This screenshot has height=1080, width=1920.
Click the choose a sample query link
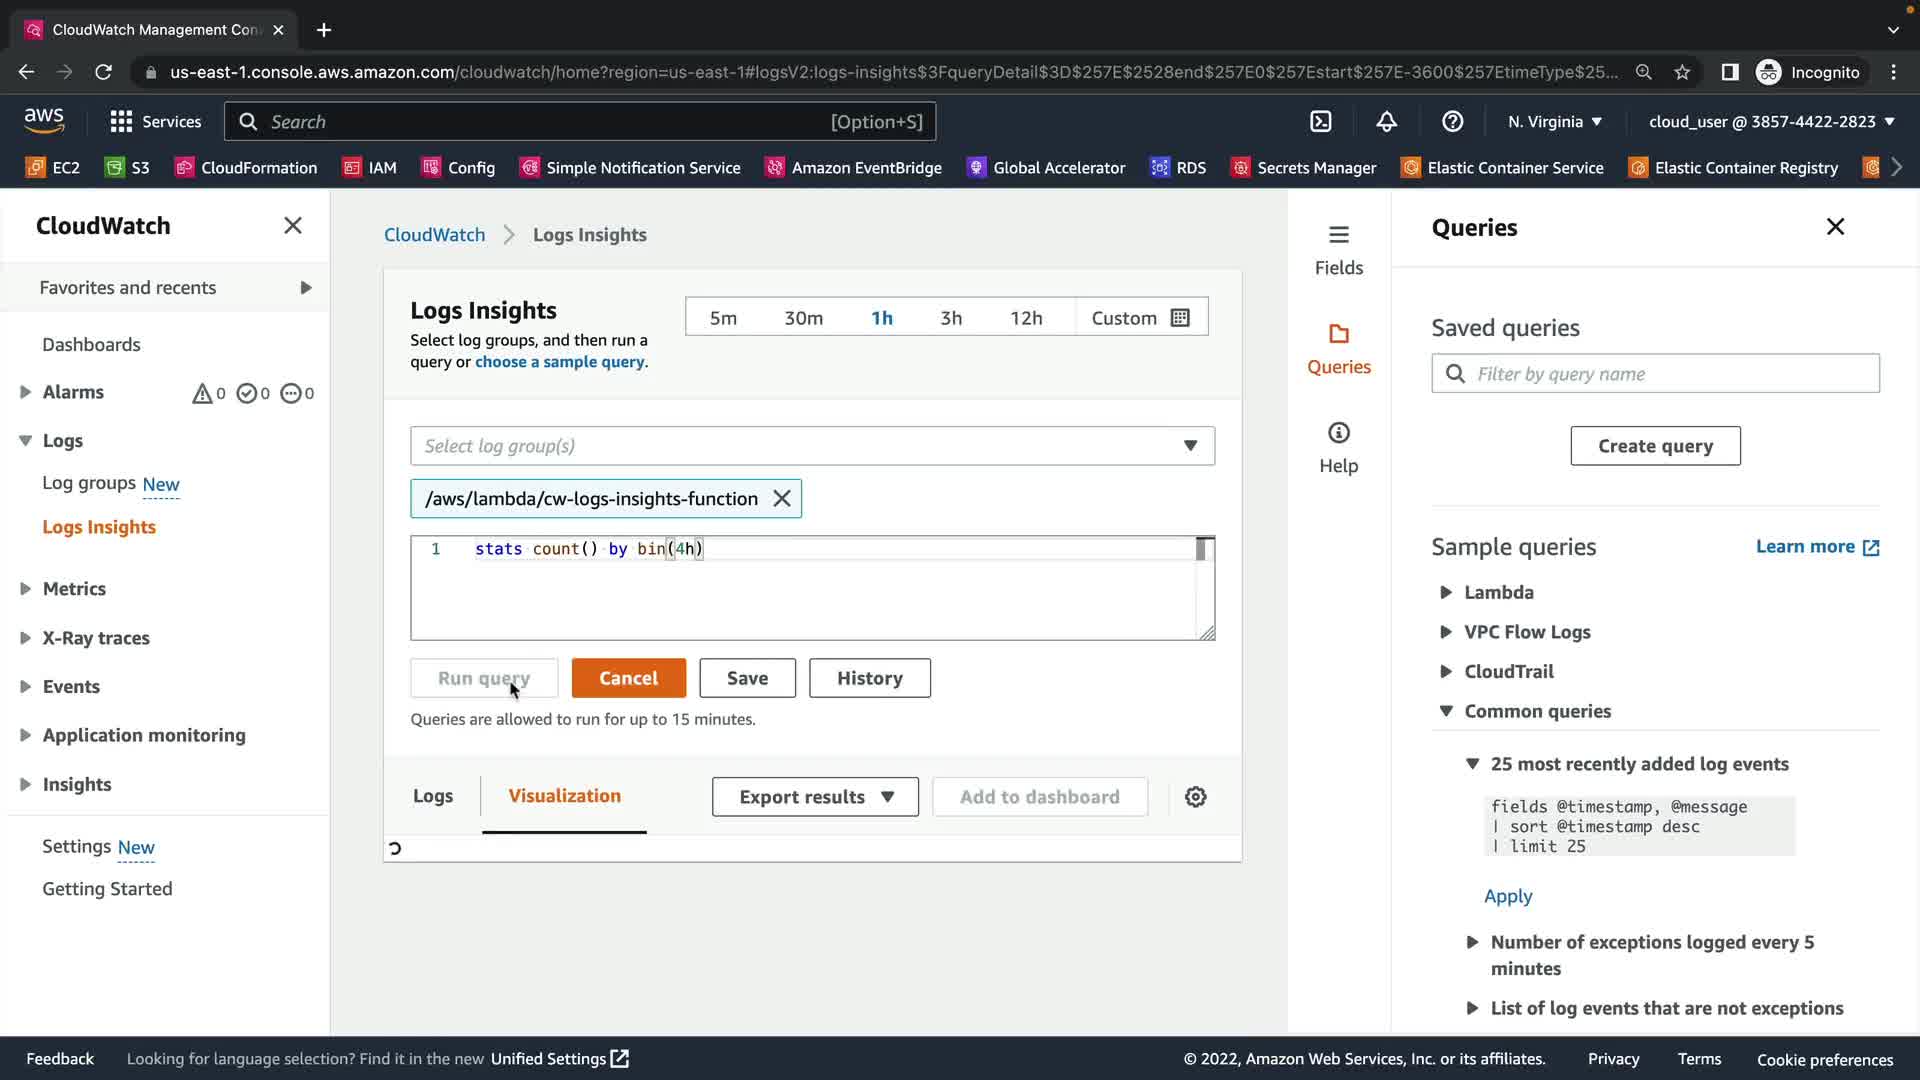pyautogui.click(x=559, y=362)
